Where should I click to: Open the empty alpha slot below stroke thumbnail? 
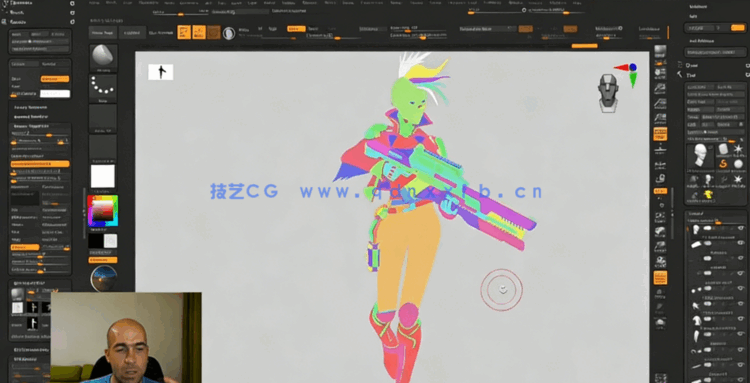103,118
